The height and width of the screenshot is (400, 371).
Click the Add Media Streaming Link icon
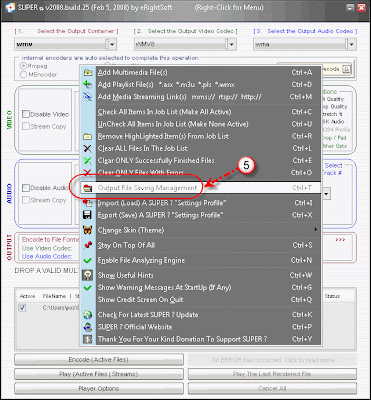point(88,97)
